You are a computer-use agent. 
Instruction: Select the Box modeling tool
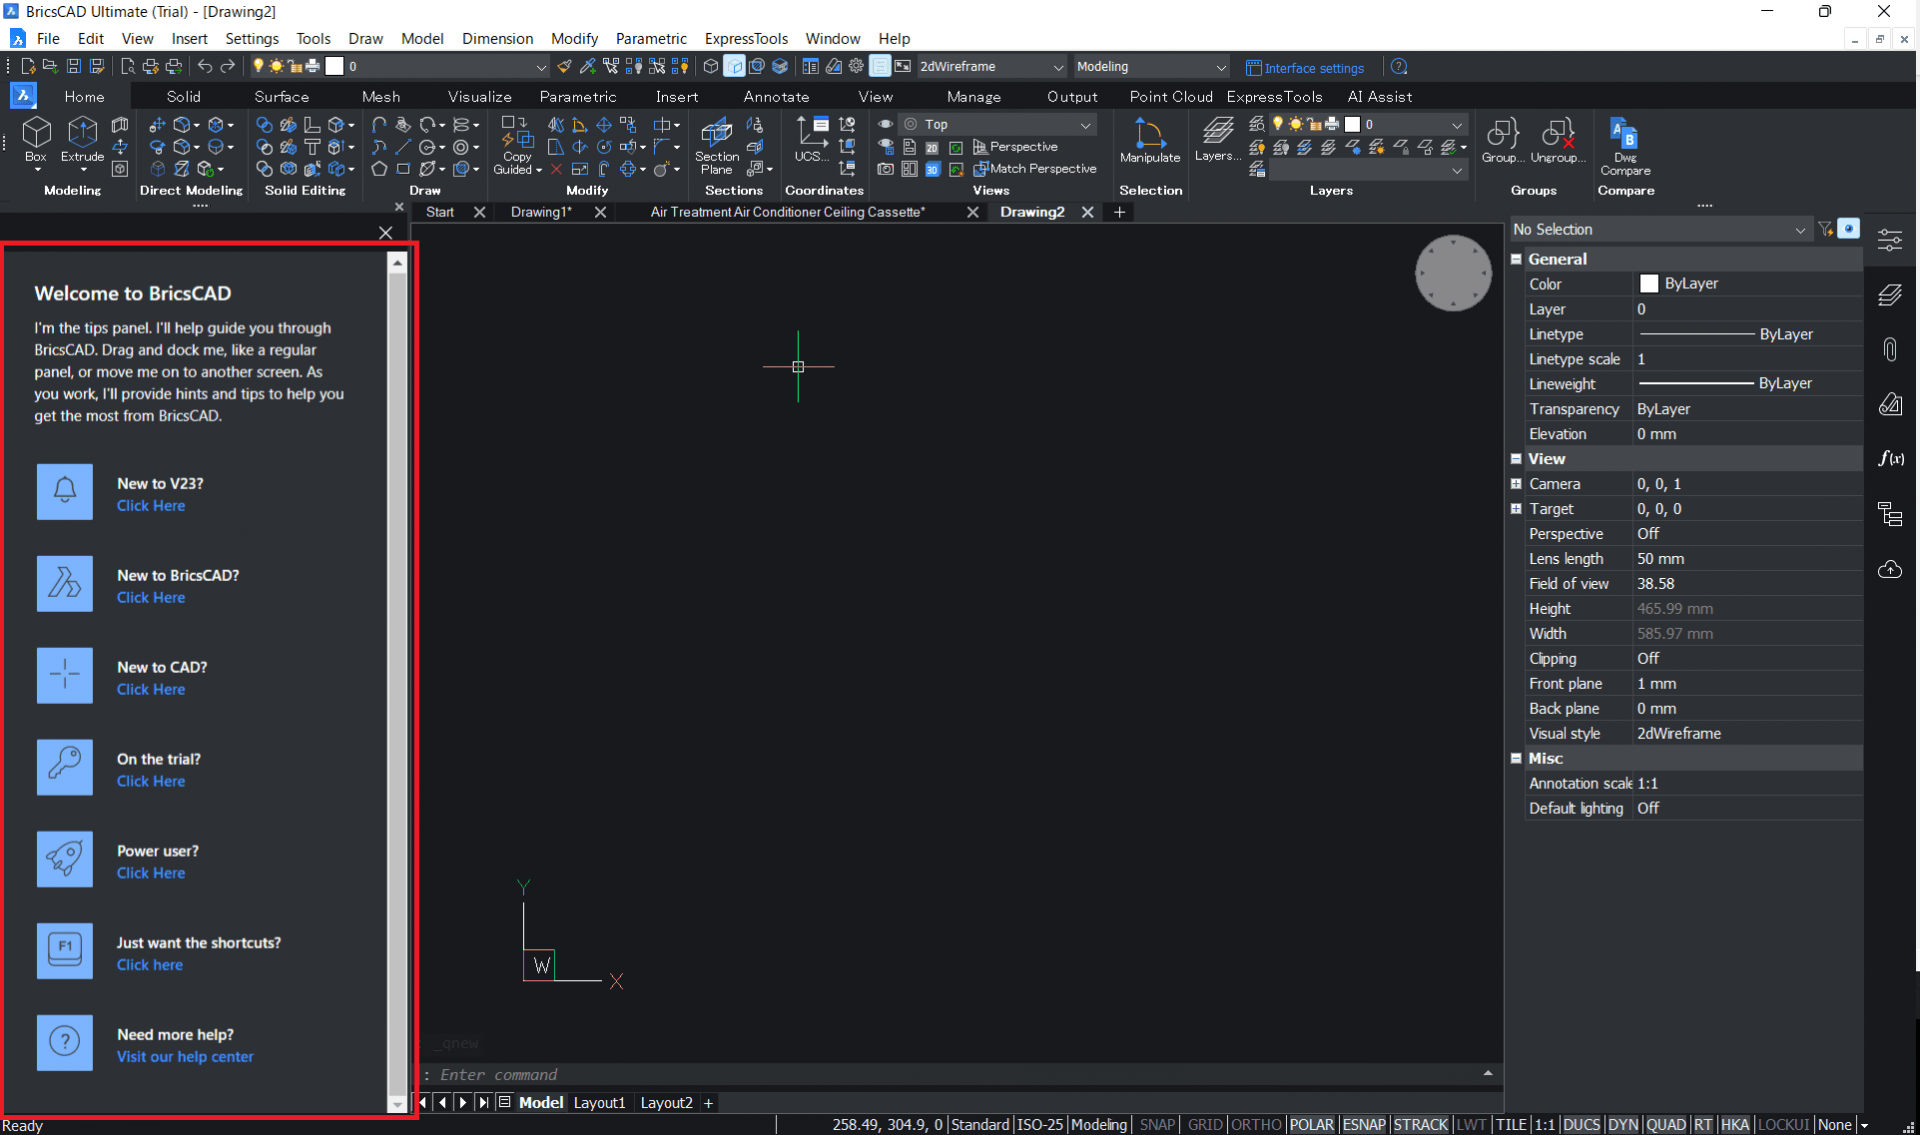[36, 139]
